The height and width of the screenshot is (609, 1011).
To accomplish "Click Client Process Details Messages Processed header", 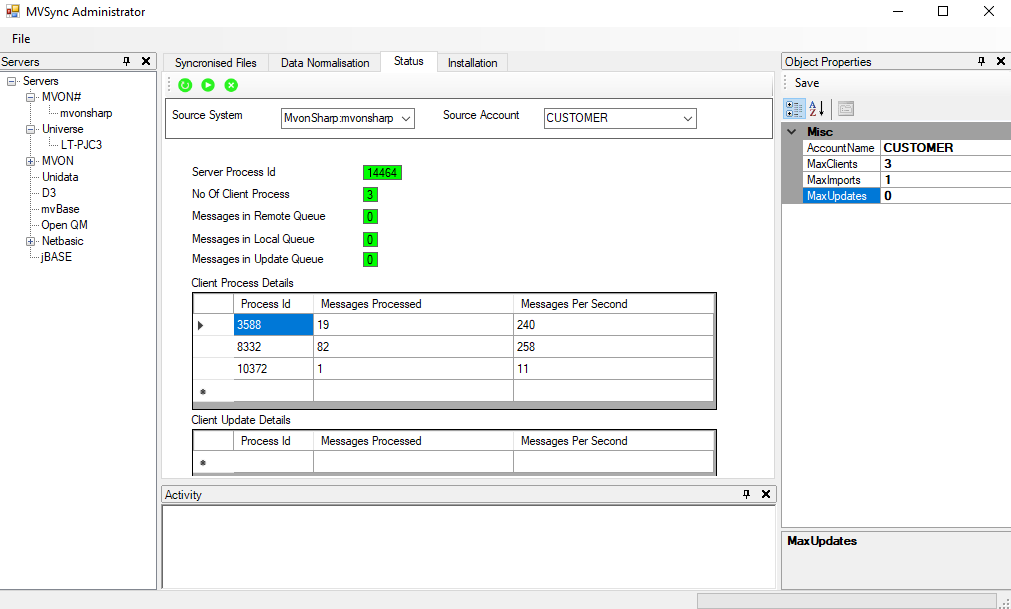I will coord(413,304).
